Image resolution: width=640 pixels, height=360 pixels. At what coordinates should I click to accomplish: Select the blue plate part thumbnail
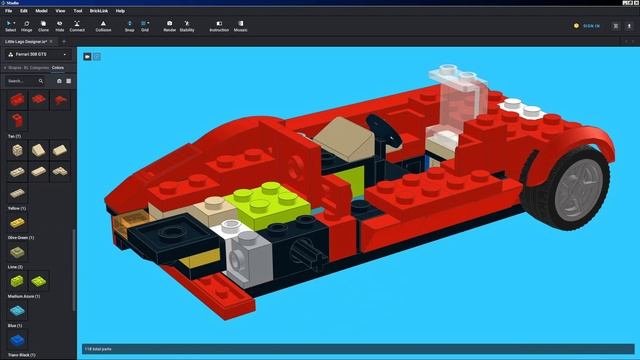[17, 340]
